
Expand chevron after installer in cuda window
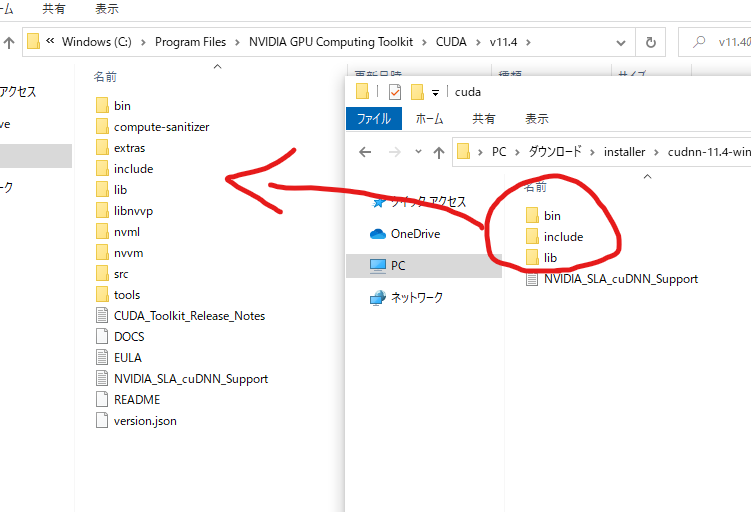point(657,153)
